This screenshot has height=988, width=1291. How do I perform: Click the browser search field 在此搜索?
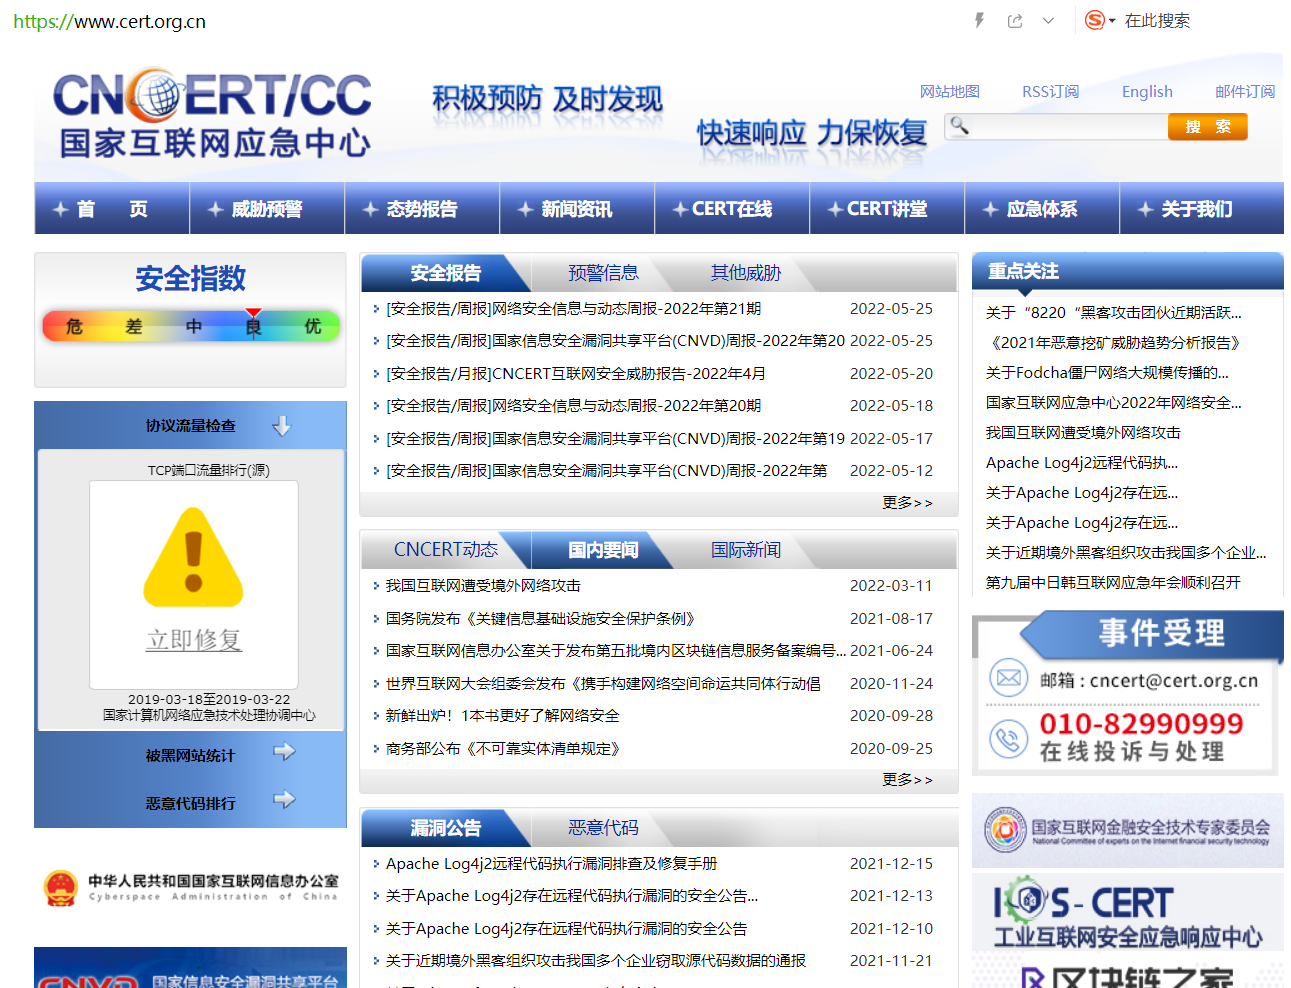[1157, 20]
